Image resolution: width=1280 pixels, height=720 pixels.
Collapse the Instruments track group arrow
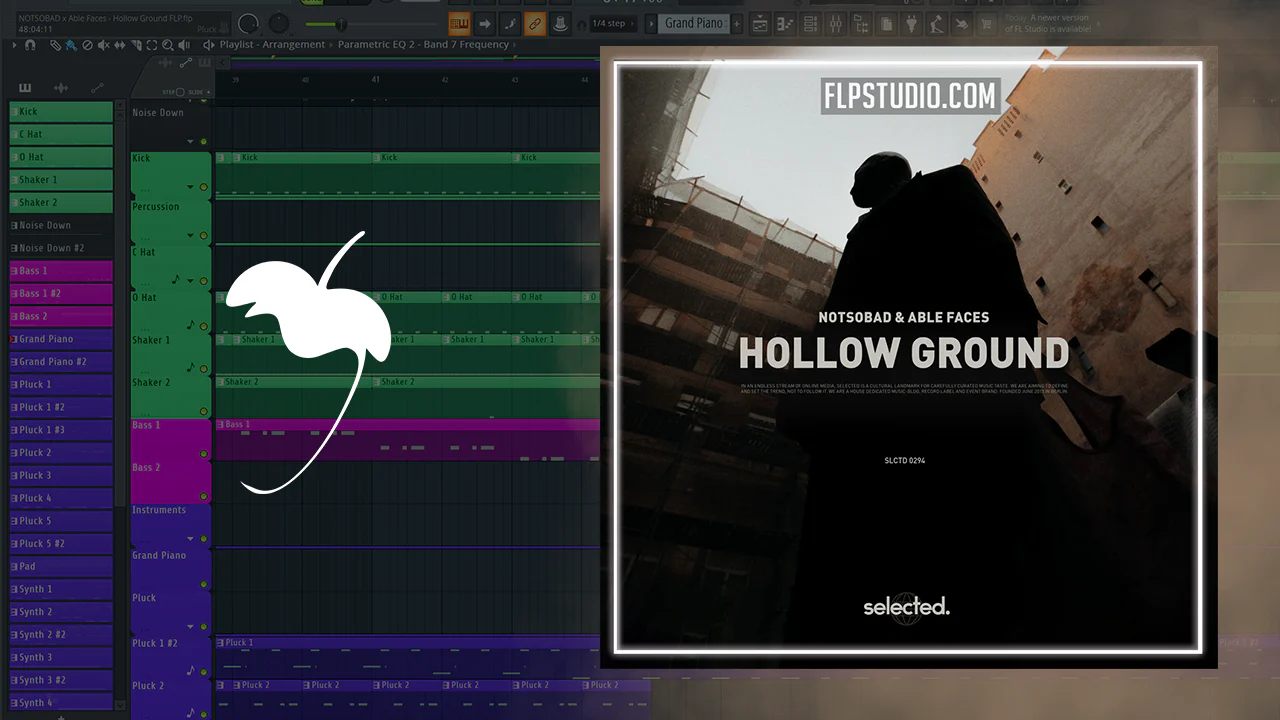pyautogui.click(x=190, y=540)
